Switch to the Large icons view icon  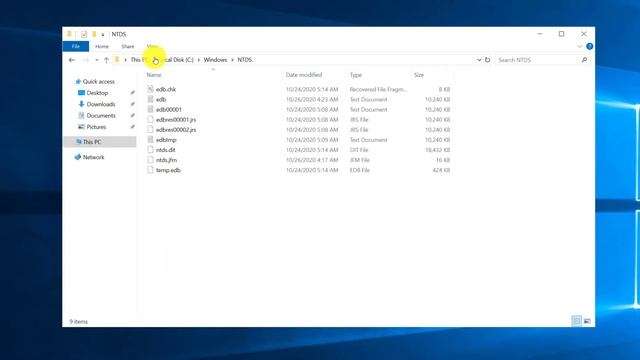[x=587, y=321]
